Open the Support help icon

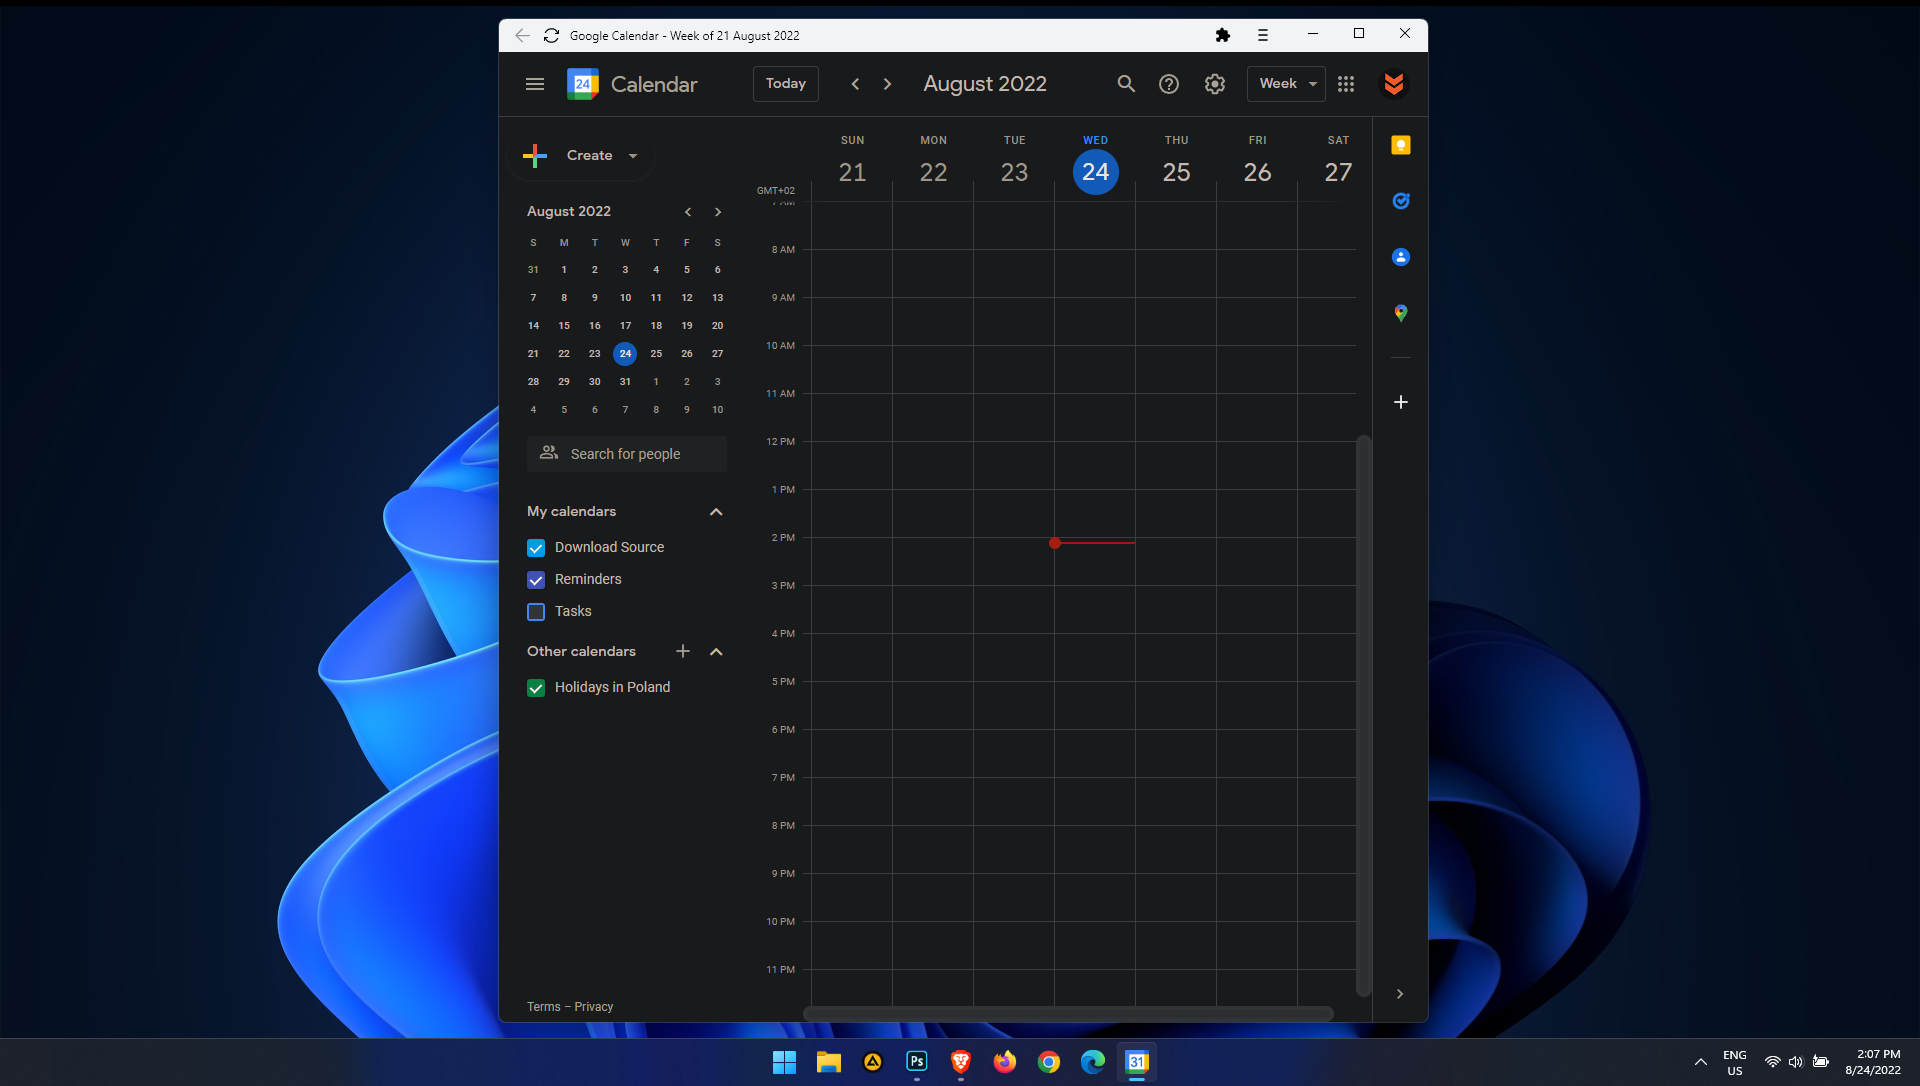click(1169, 84)
